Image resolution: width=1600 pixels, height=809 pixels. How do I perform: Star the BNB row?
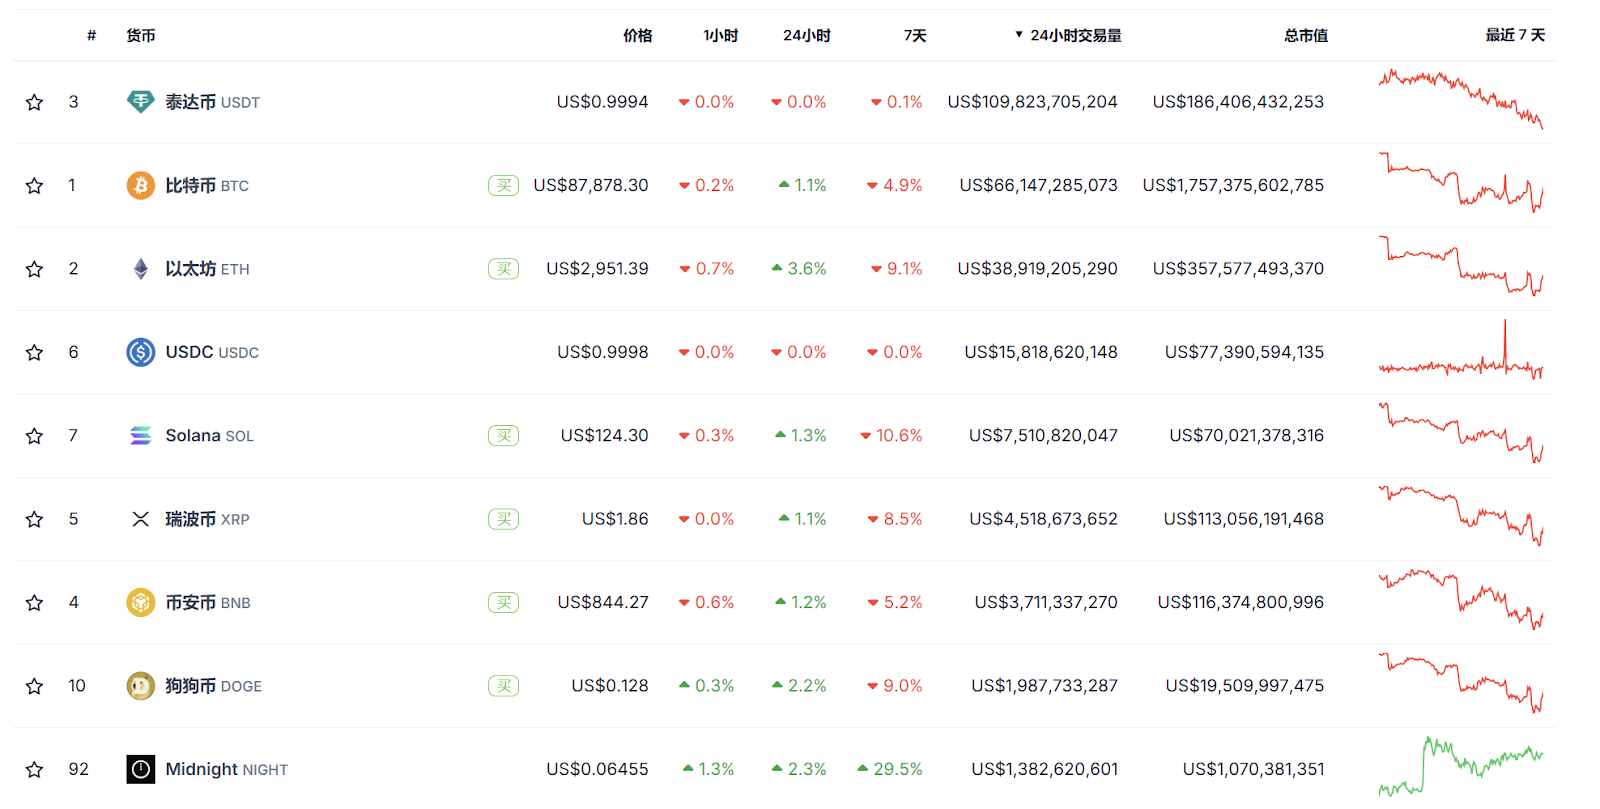pos(34,603)
